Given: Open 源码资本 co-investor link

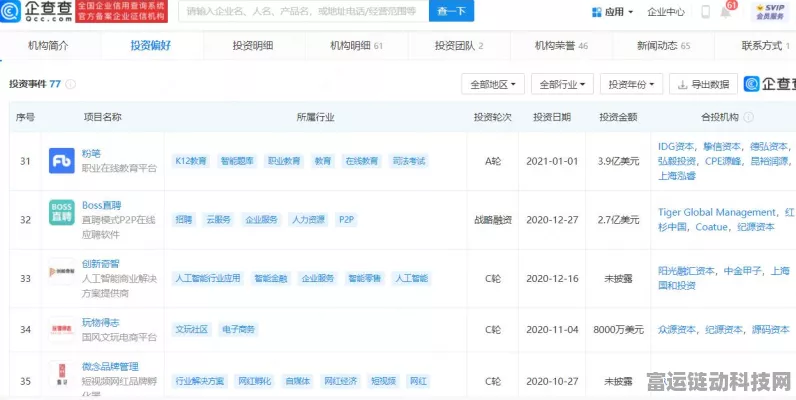Looking at the screenshot, I should tap(771, 330).
